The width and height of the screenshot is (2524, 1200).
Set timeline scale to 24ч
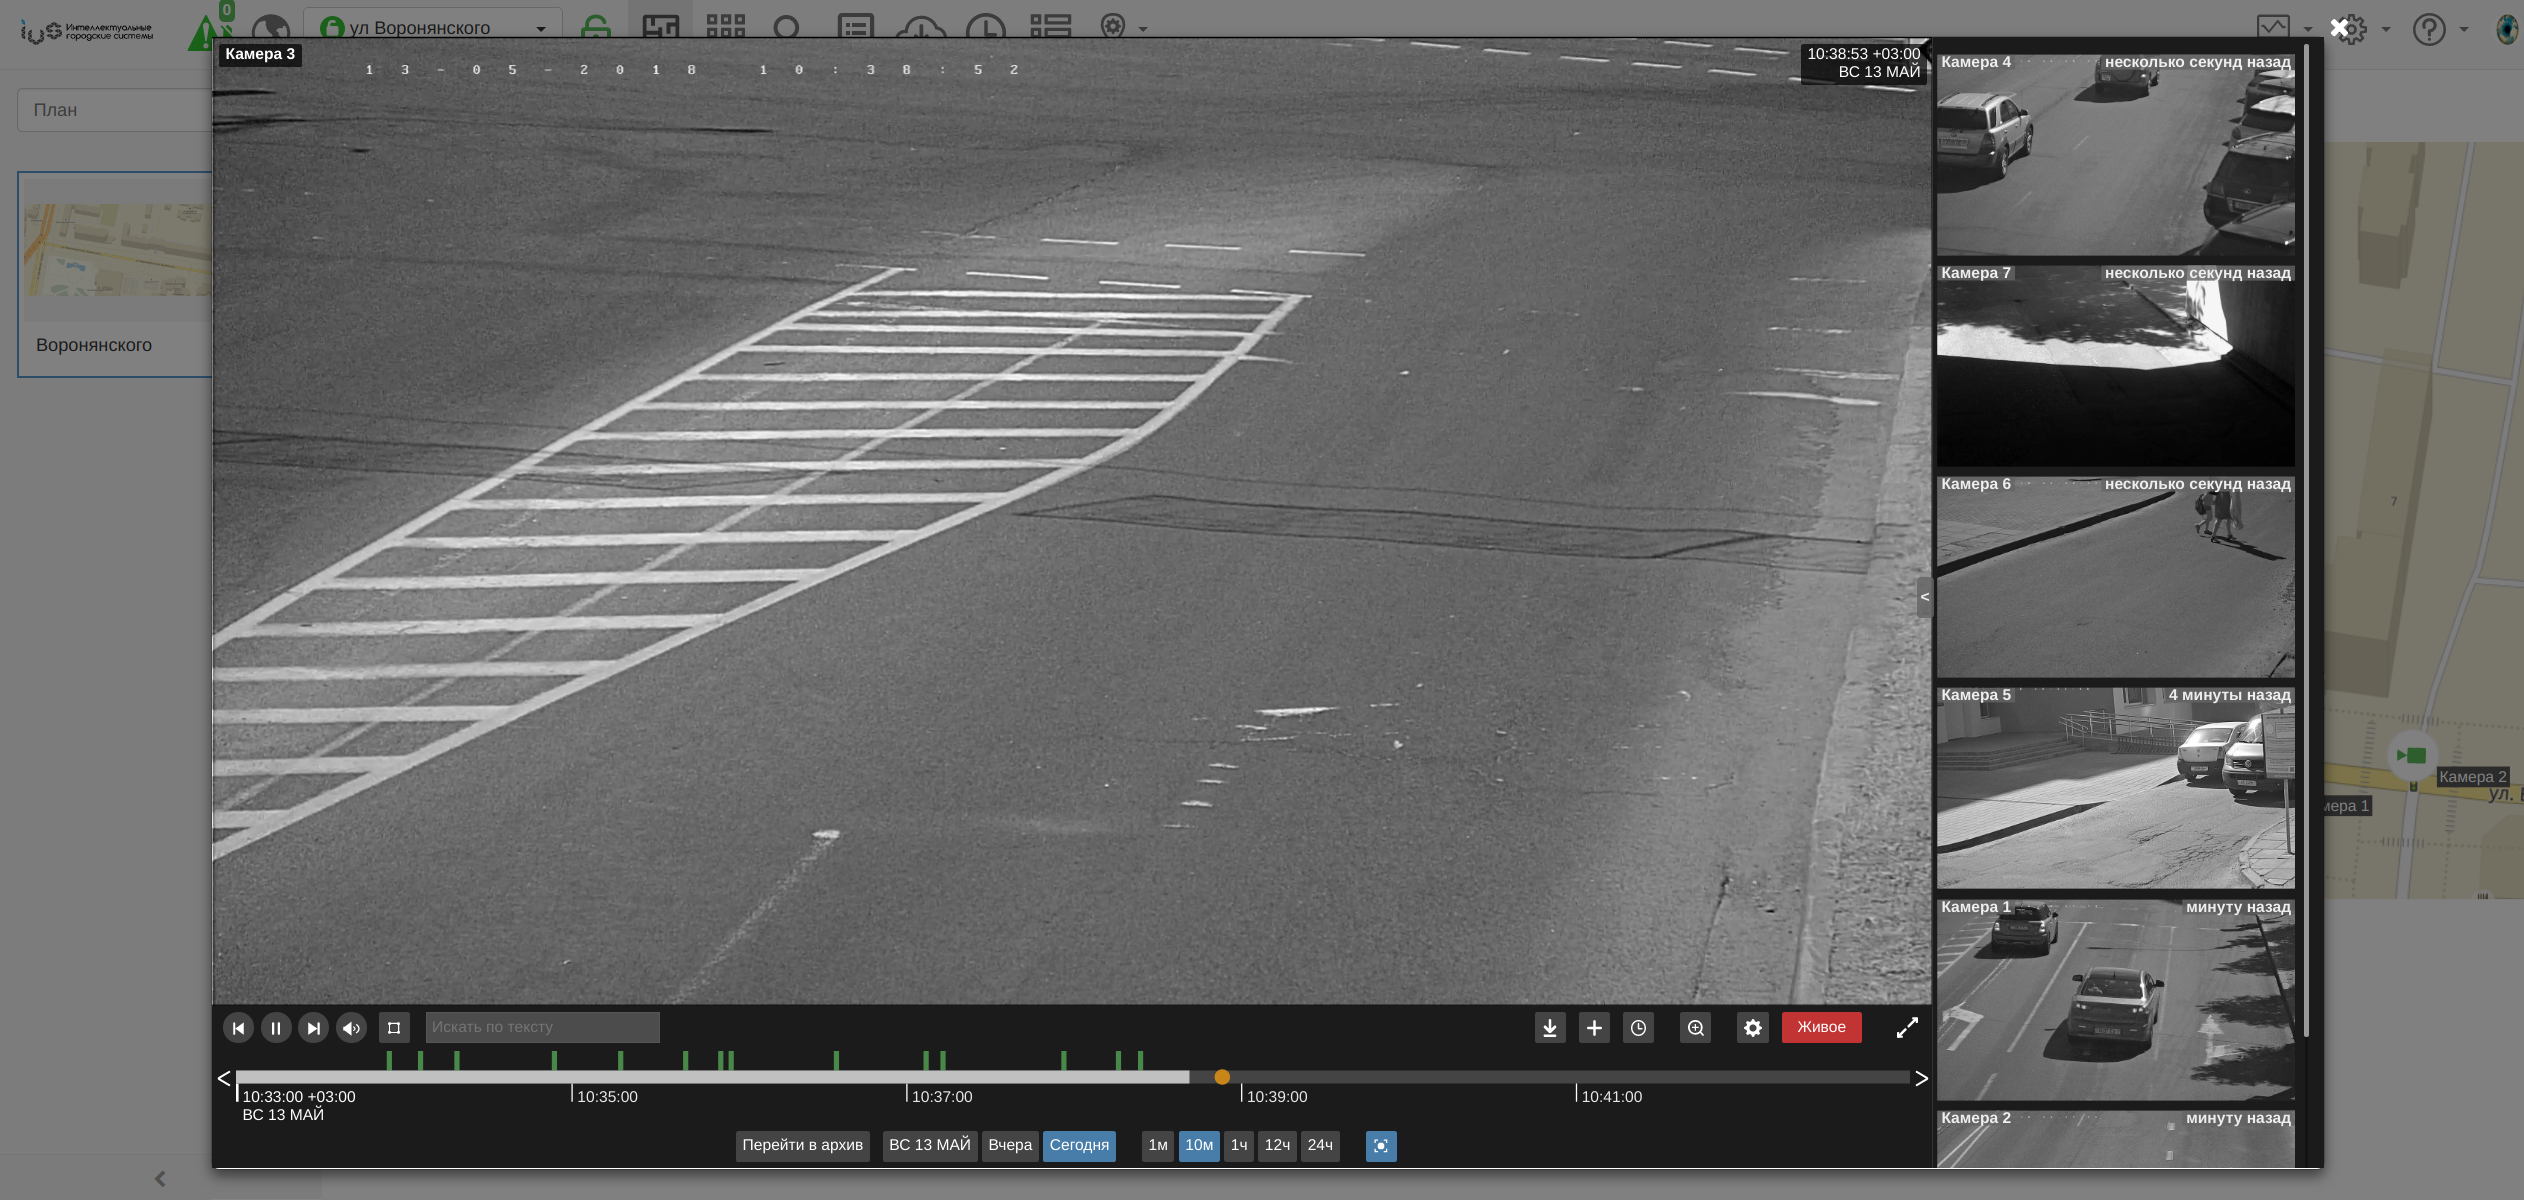(x=1320, y=1145)
